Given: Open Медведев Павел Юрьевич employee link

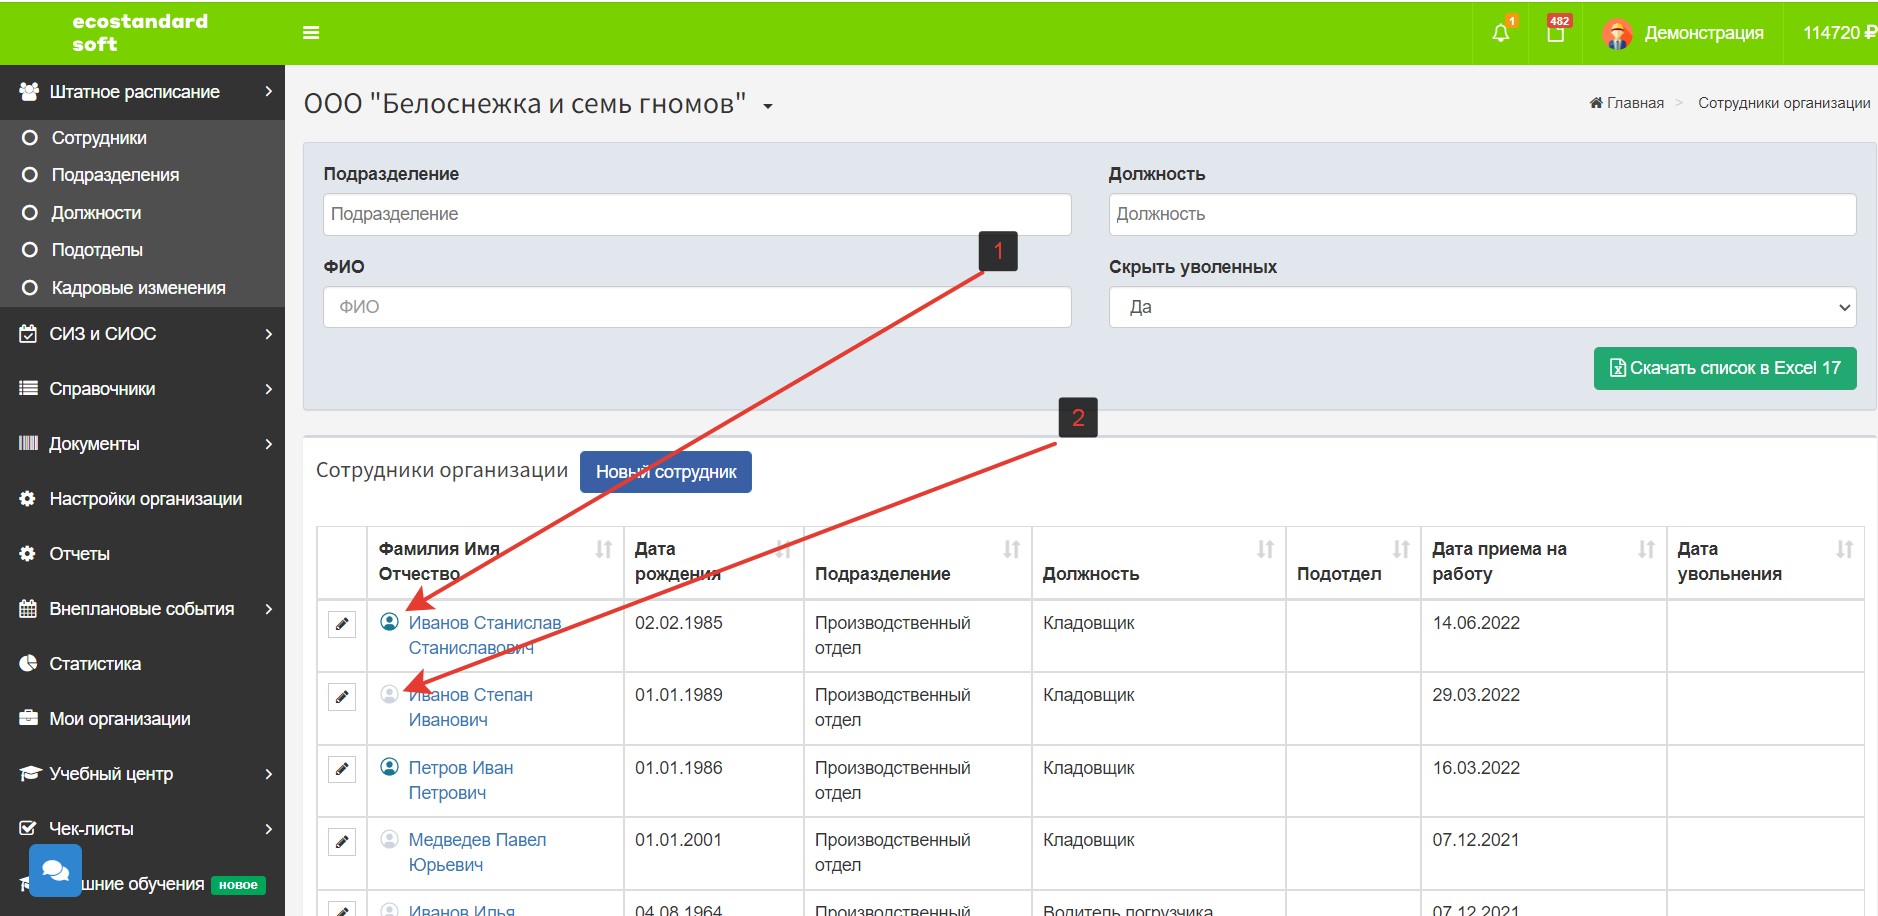Looking at the screenshot, I should click(x=477, y=852).
